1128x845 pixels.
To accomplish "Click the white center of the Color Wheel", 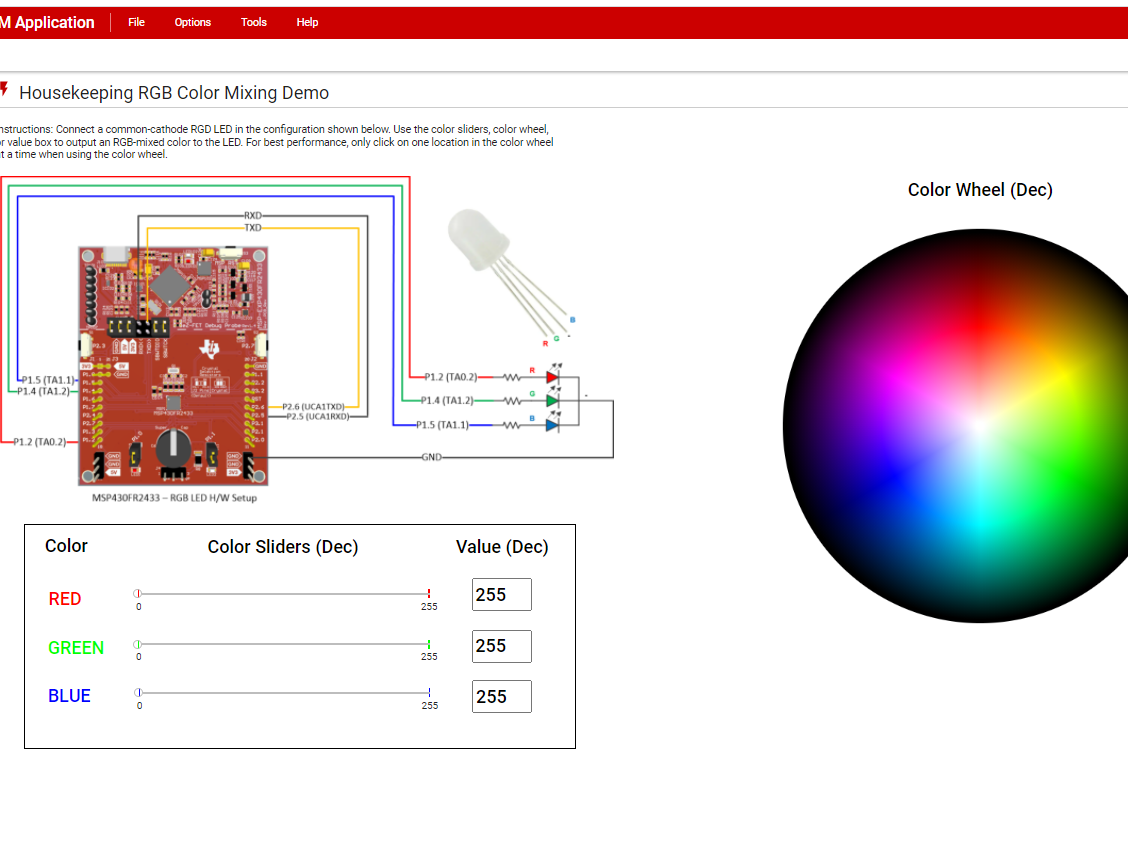I will tap(980, 425).
